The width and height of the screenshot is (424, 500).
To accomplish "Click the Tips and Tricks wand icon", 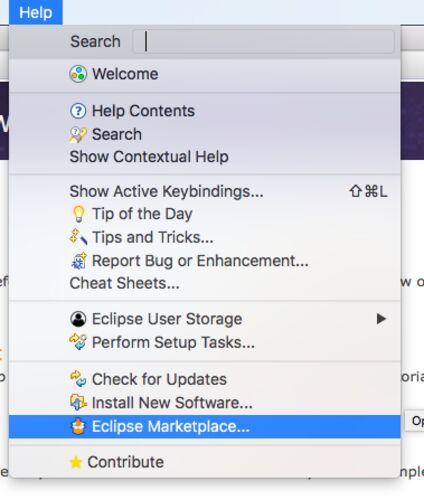I will coord(78,237).
